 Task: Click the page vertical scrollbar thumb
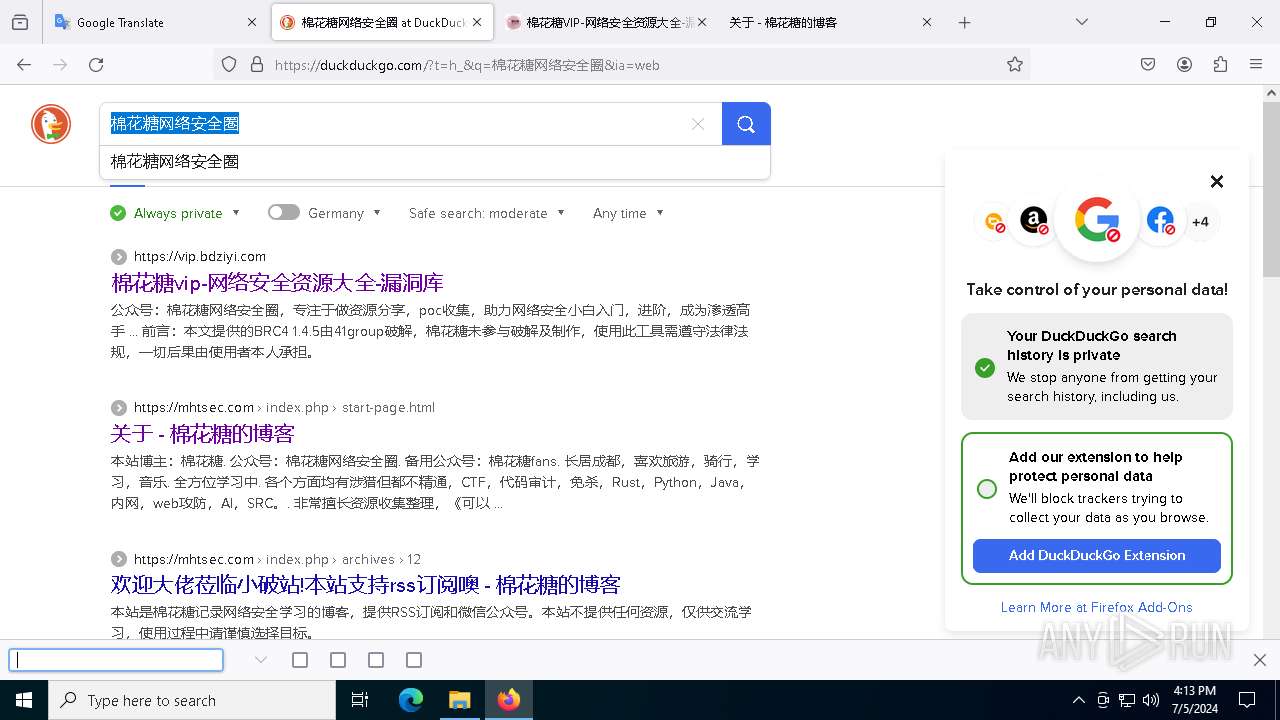1271,188
